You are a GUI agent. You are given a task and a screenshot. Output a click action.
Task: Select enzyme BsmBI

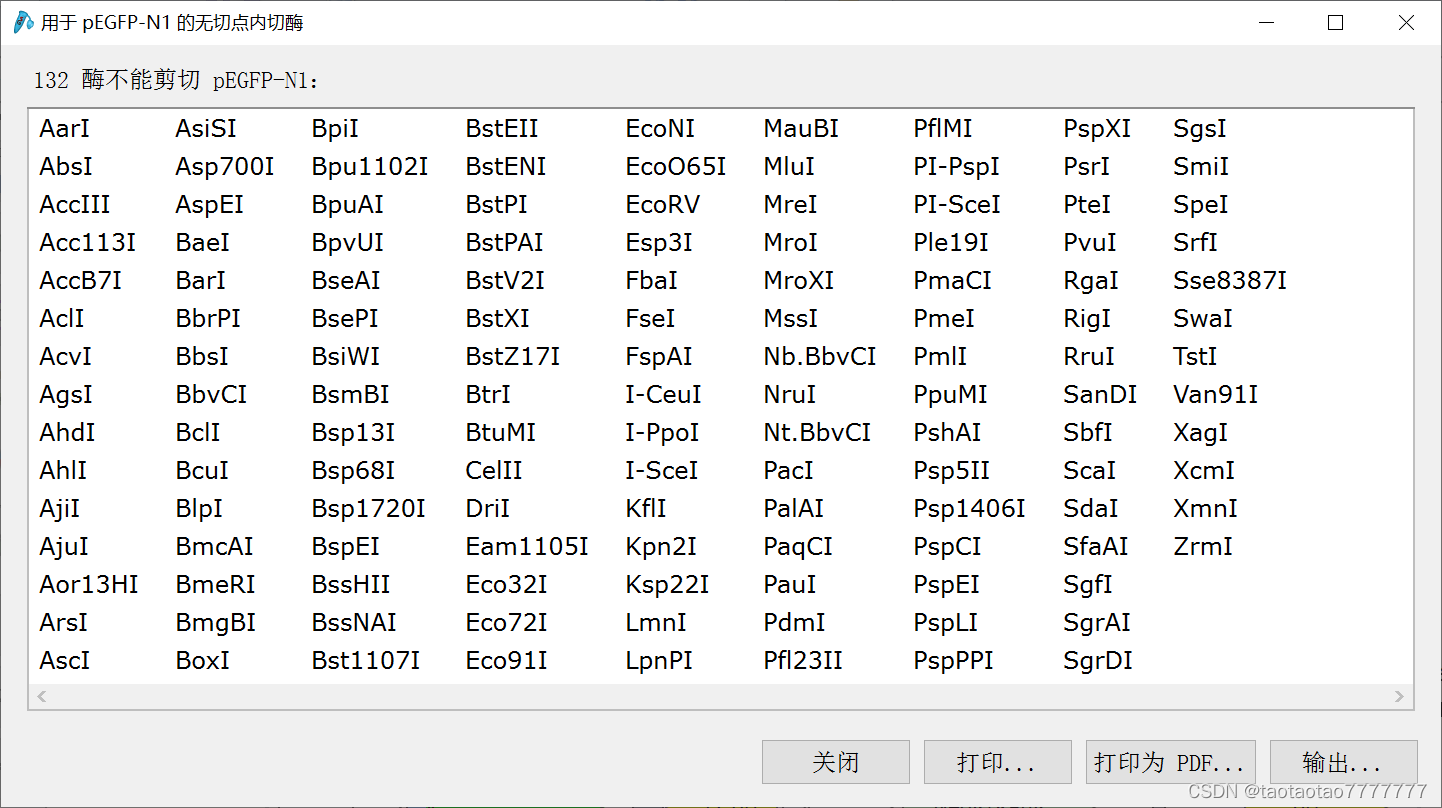pyautogui.click(x=350, y=395)
